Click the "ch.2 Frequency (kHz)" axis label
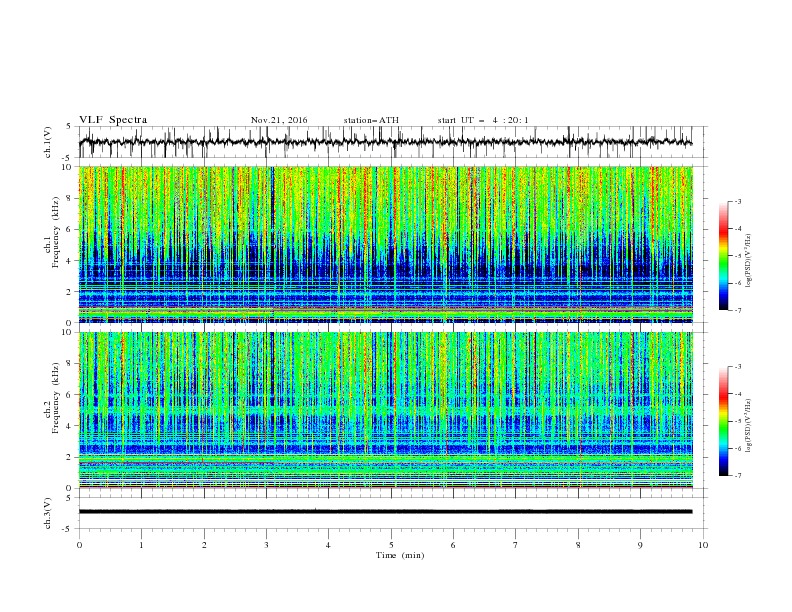Image resolution: width=792 pixels, height=612 pixels. pyautogui.click(x=52, y=411)
